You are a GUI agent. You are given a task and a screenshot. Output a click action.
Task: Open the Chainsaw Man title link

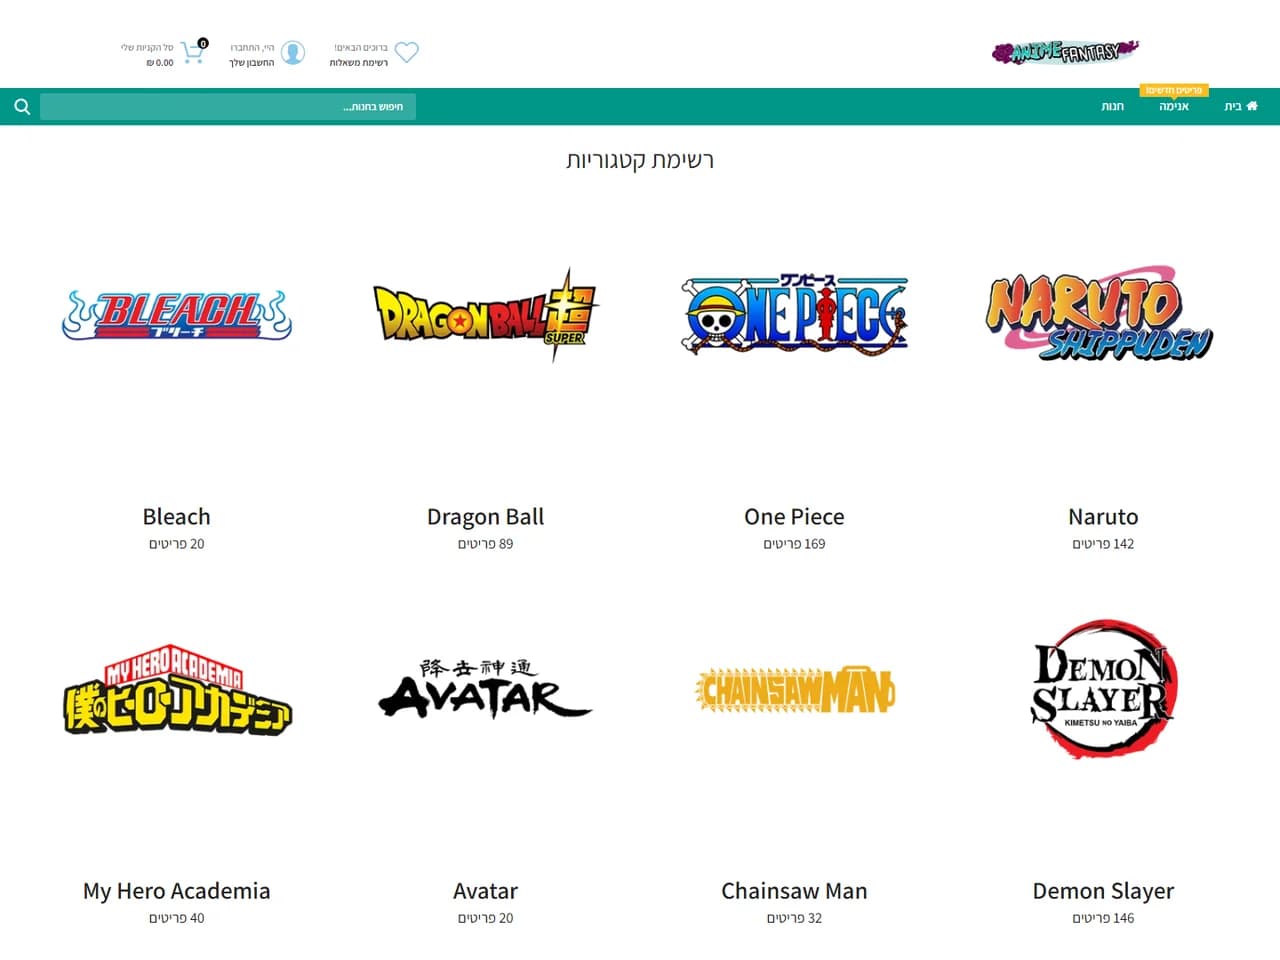(x=795, y=891)
